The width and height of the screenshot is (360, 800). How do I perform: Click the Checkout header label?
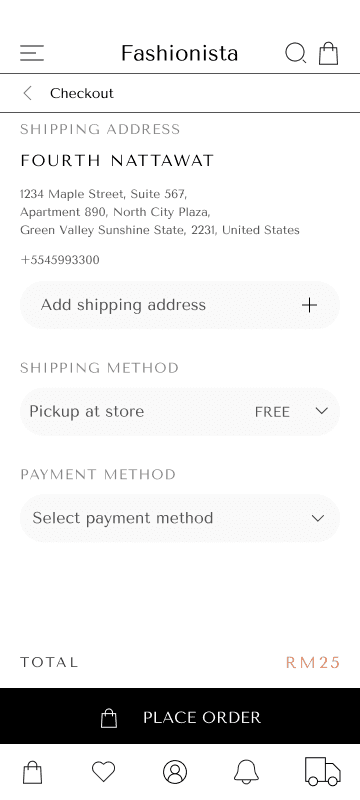(x=82, y=93)
